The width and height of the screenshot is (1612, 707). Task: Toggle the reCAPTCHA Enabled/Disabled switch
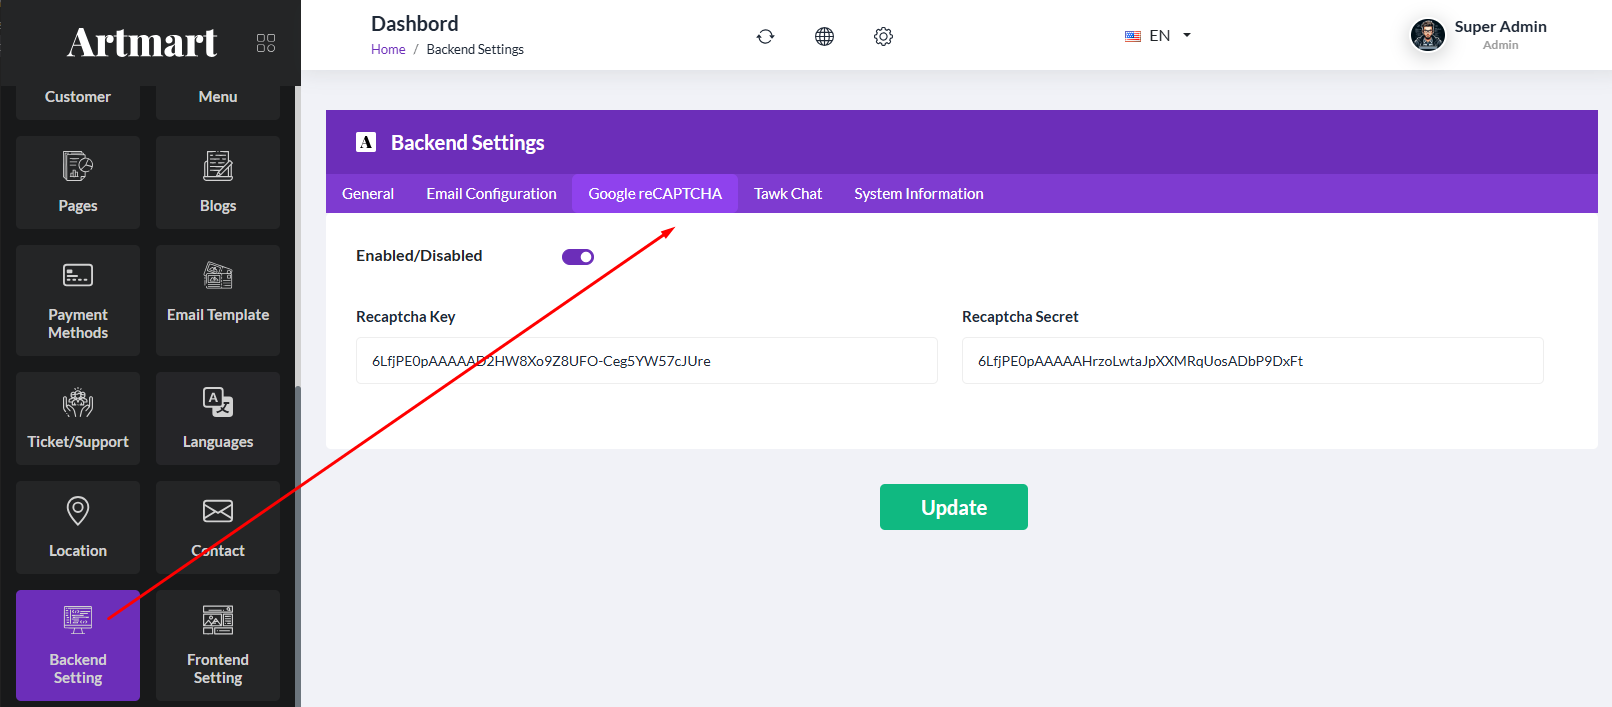[x=578, y=257]
